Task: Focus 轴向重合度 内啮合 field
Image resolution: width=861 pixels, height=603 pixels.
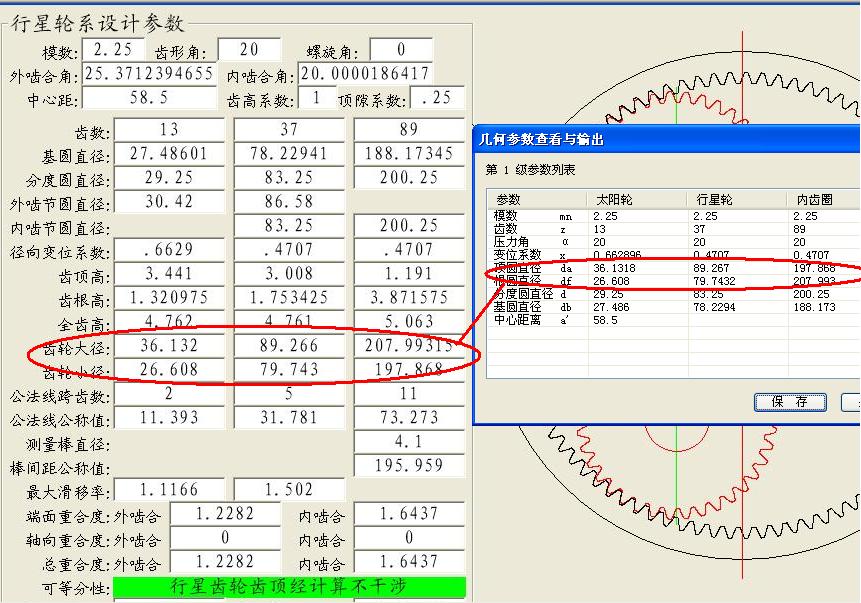Action: [409, 538]
